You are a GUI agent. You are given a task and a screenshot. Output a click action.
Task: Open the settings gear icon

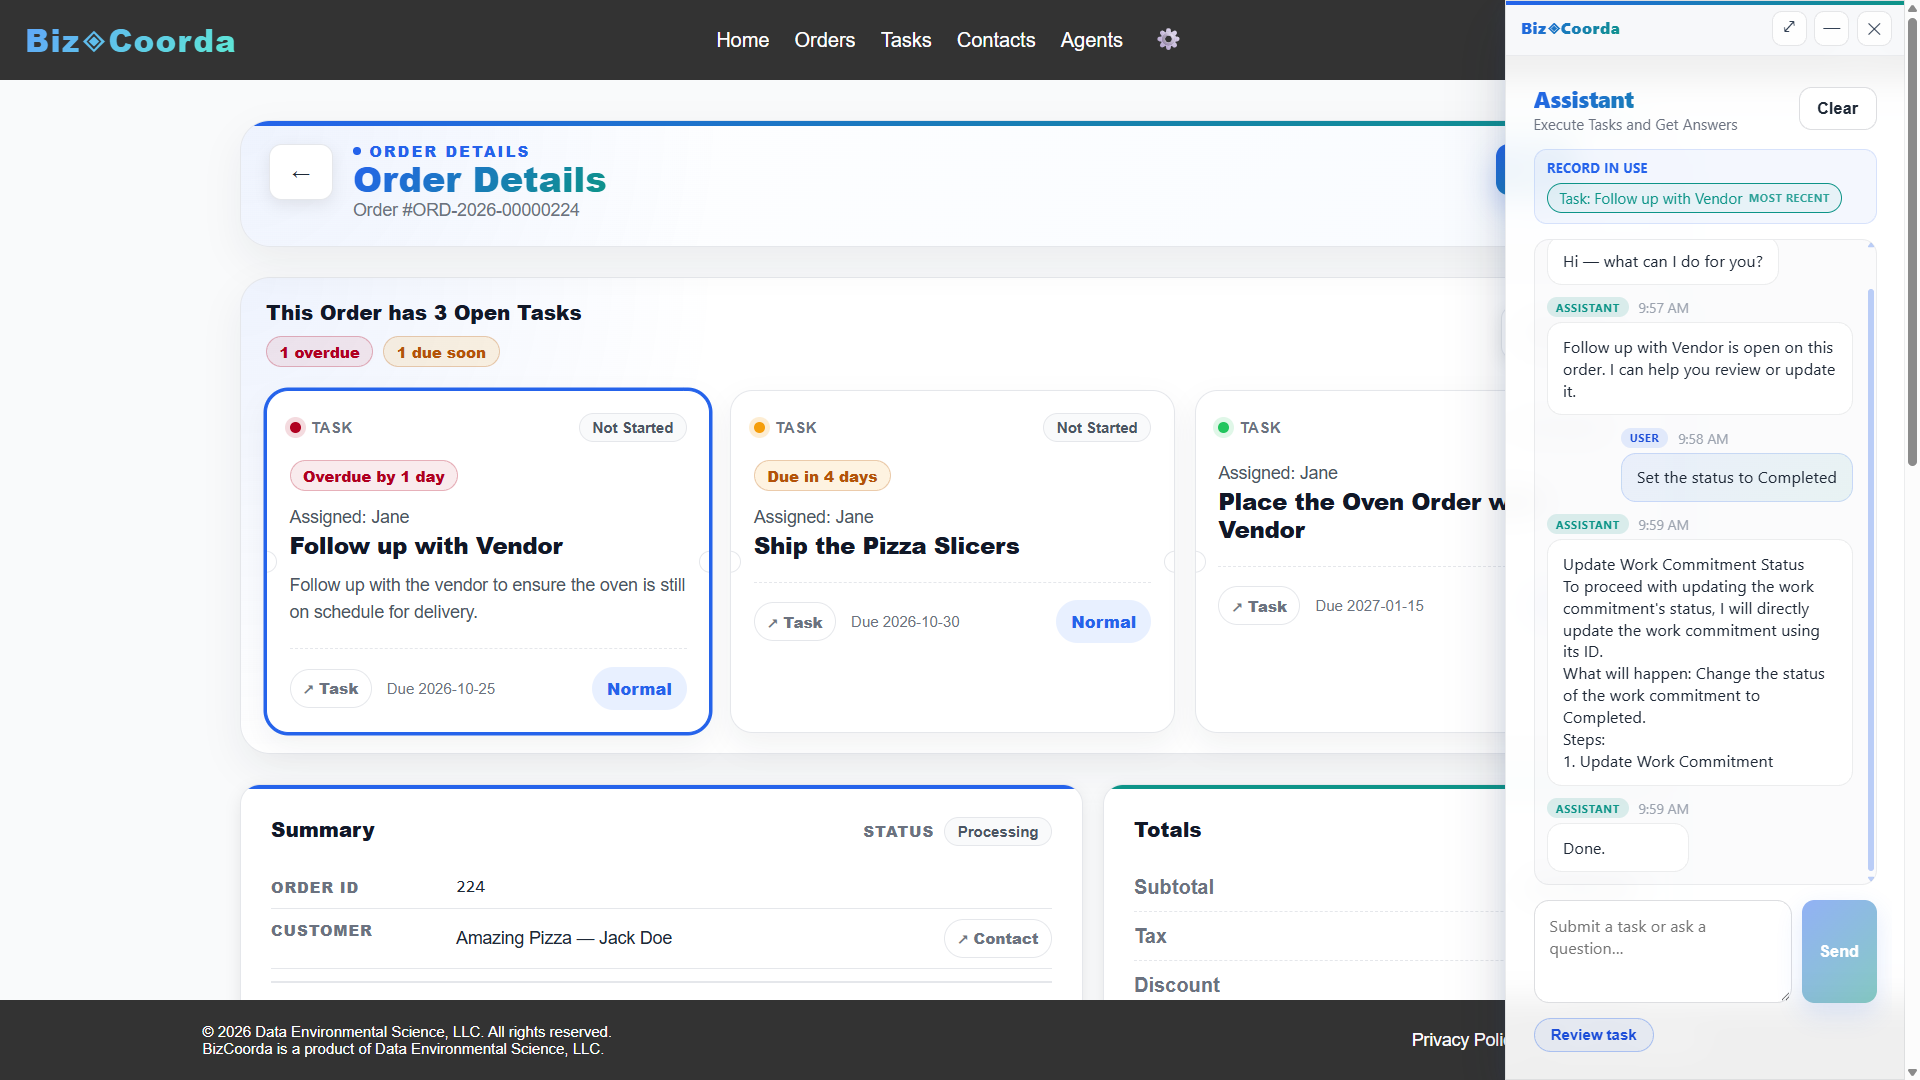tap(1168, 39)
